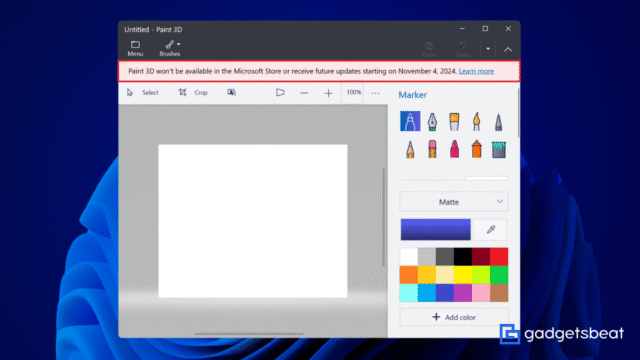The height and width of the screenshot is (360, 640).
Task: Collapse the ribbon with the chevron
Action: point(508,49)
